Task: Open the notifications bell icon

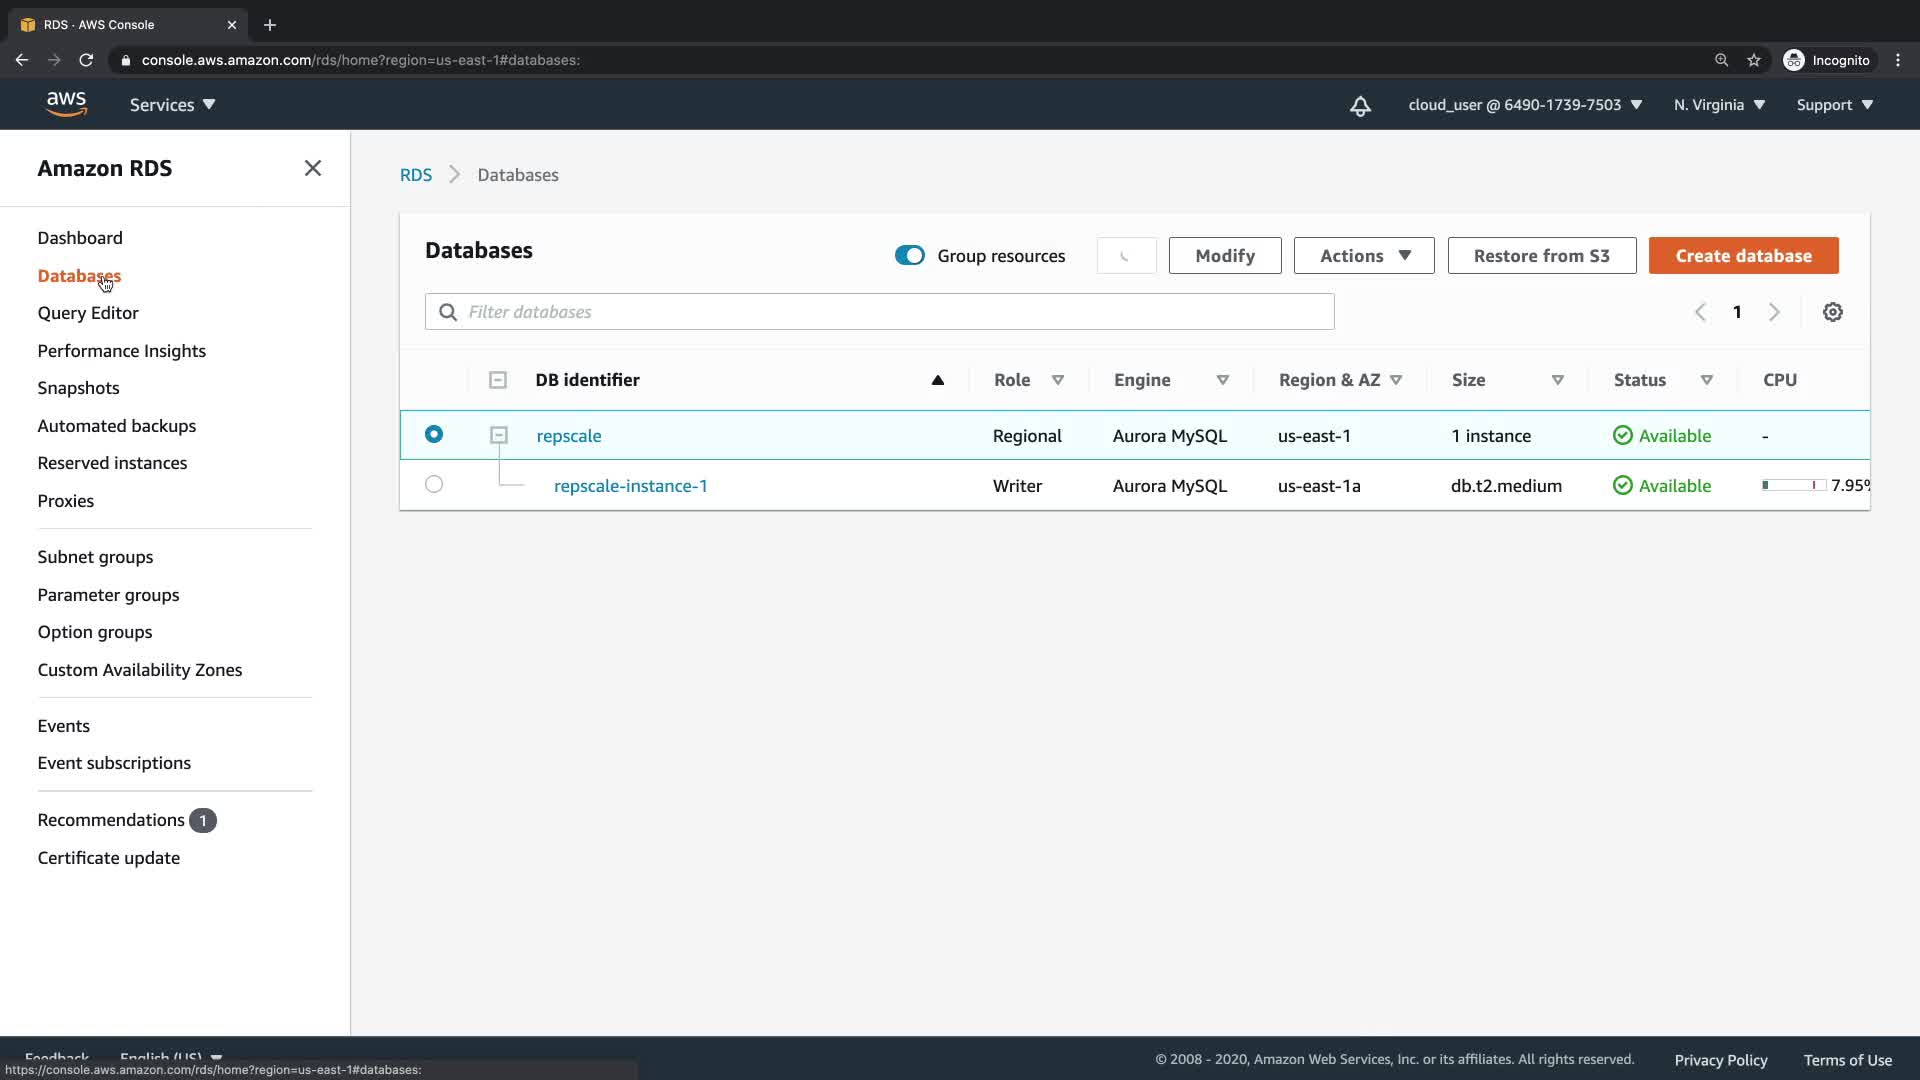Action: coord(1360,105)
